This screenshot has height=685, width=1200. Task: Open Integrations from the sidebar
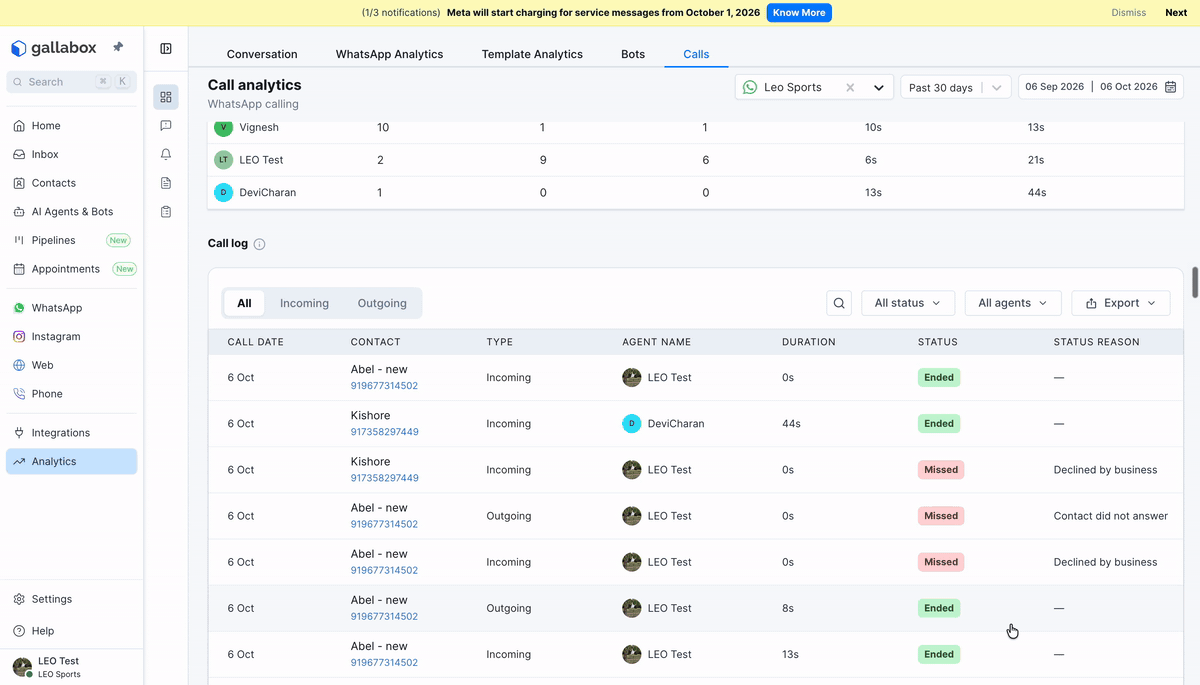pos(71,433)
